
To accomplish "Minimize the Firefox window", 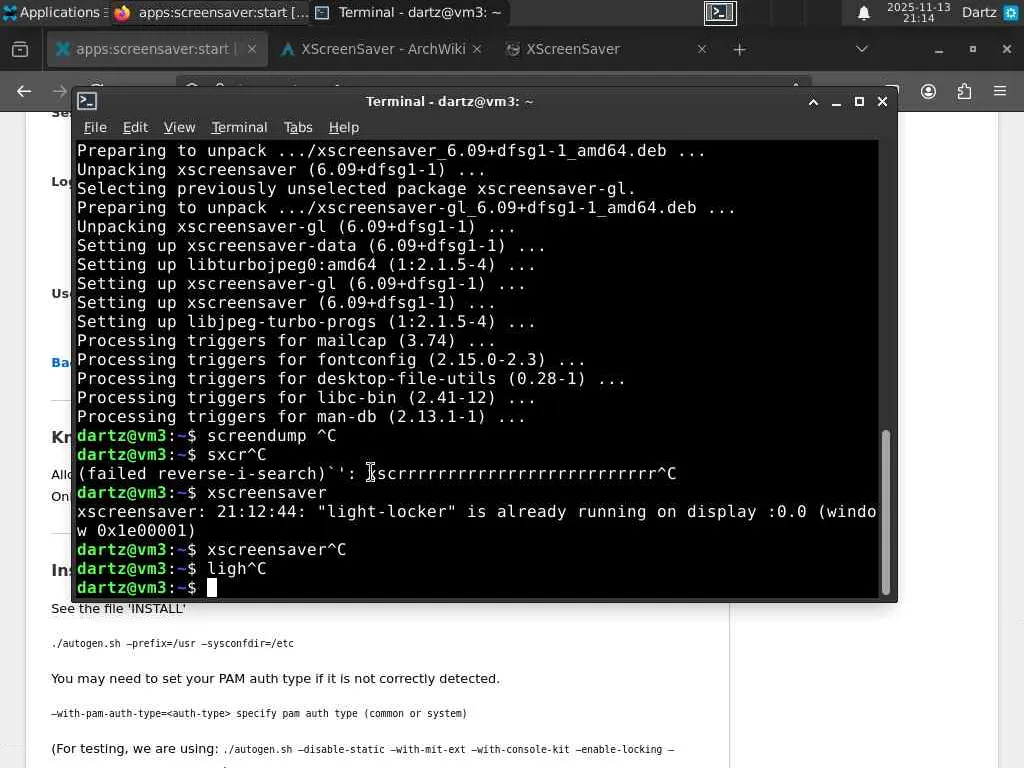I will [x=938, y=50].
